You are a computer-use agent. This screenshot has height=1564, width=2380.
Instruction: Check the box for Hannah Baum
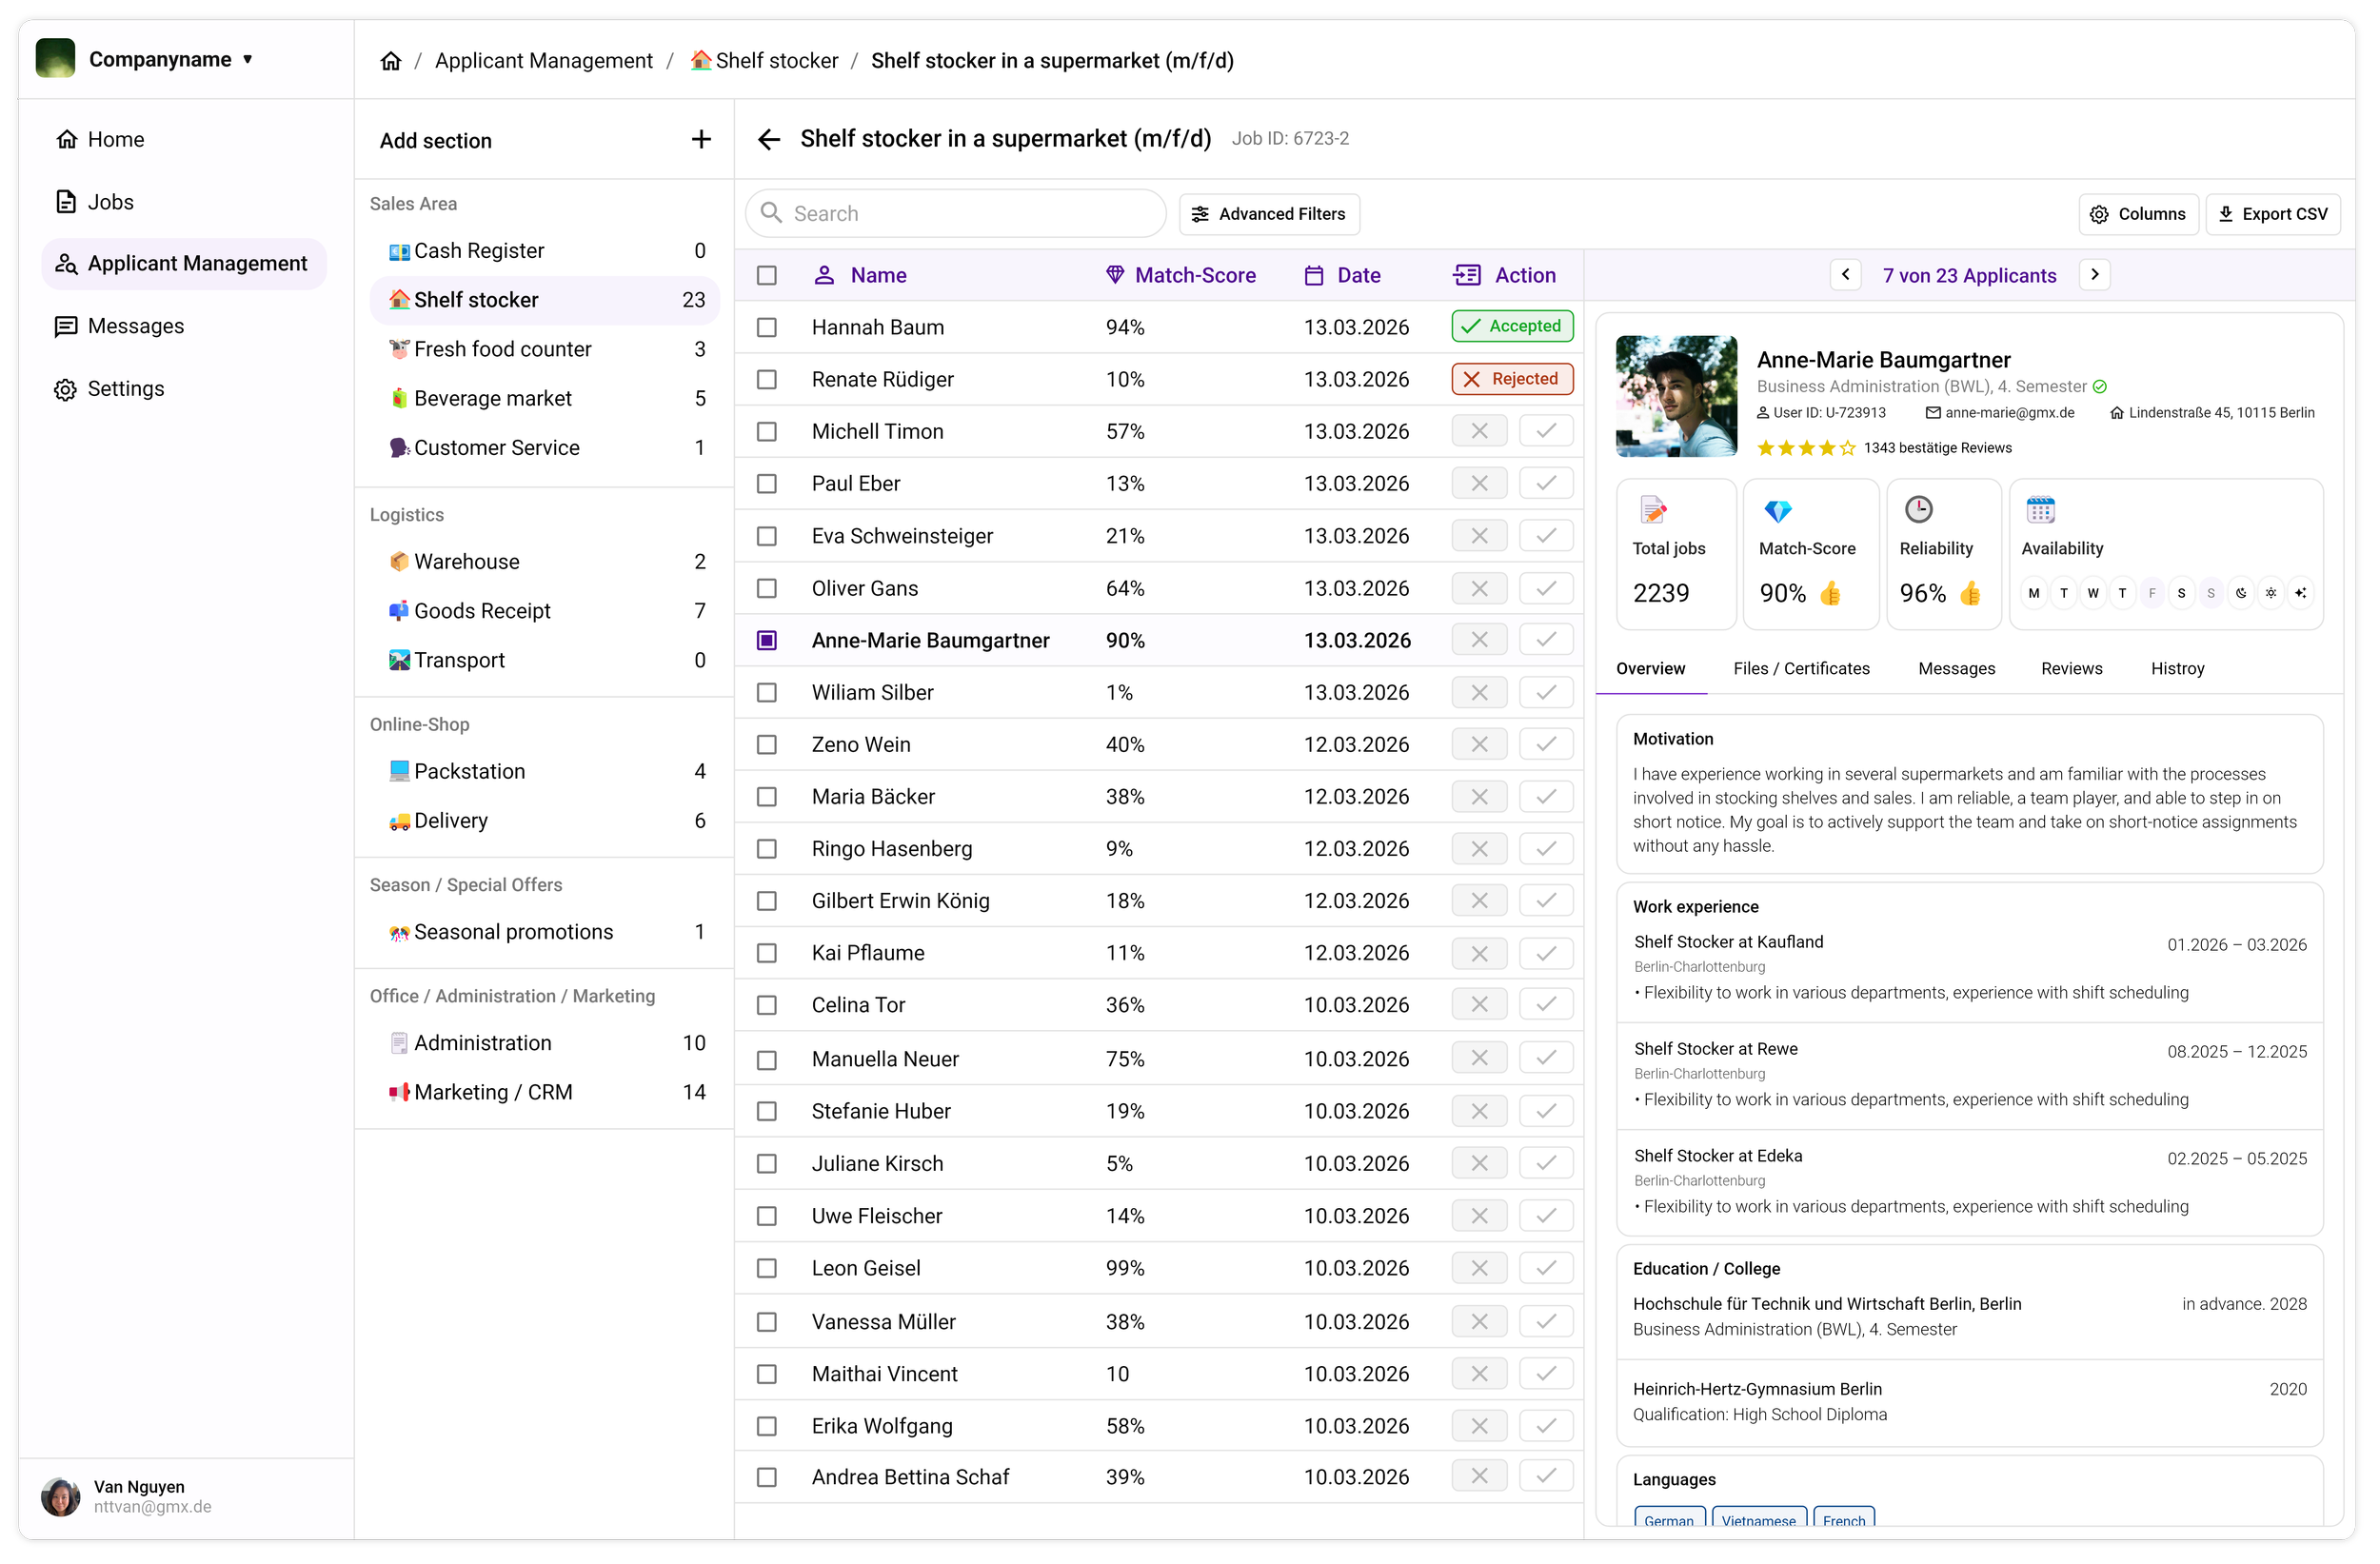(x=767, y=328)
